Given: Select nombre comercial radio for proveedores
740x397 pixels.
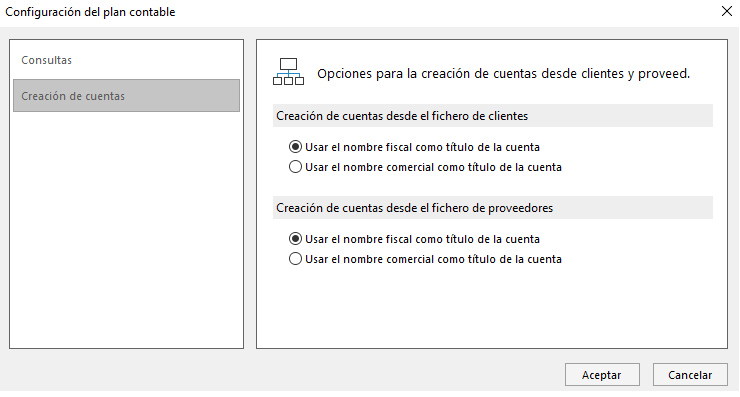Looking at the screenshot, I should tap(295, 259).
